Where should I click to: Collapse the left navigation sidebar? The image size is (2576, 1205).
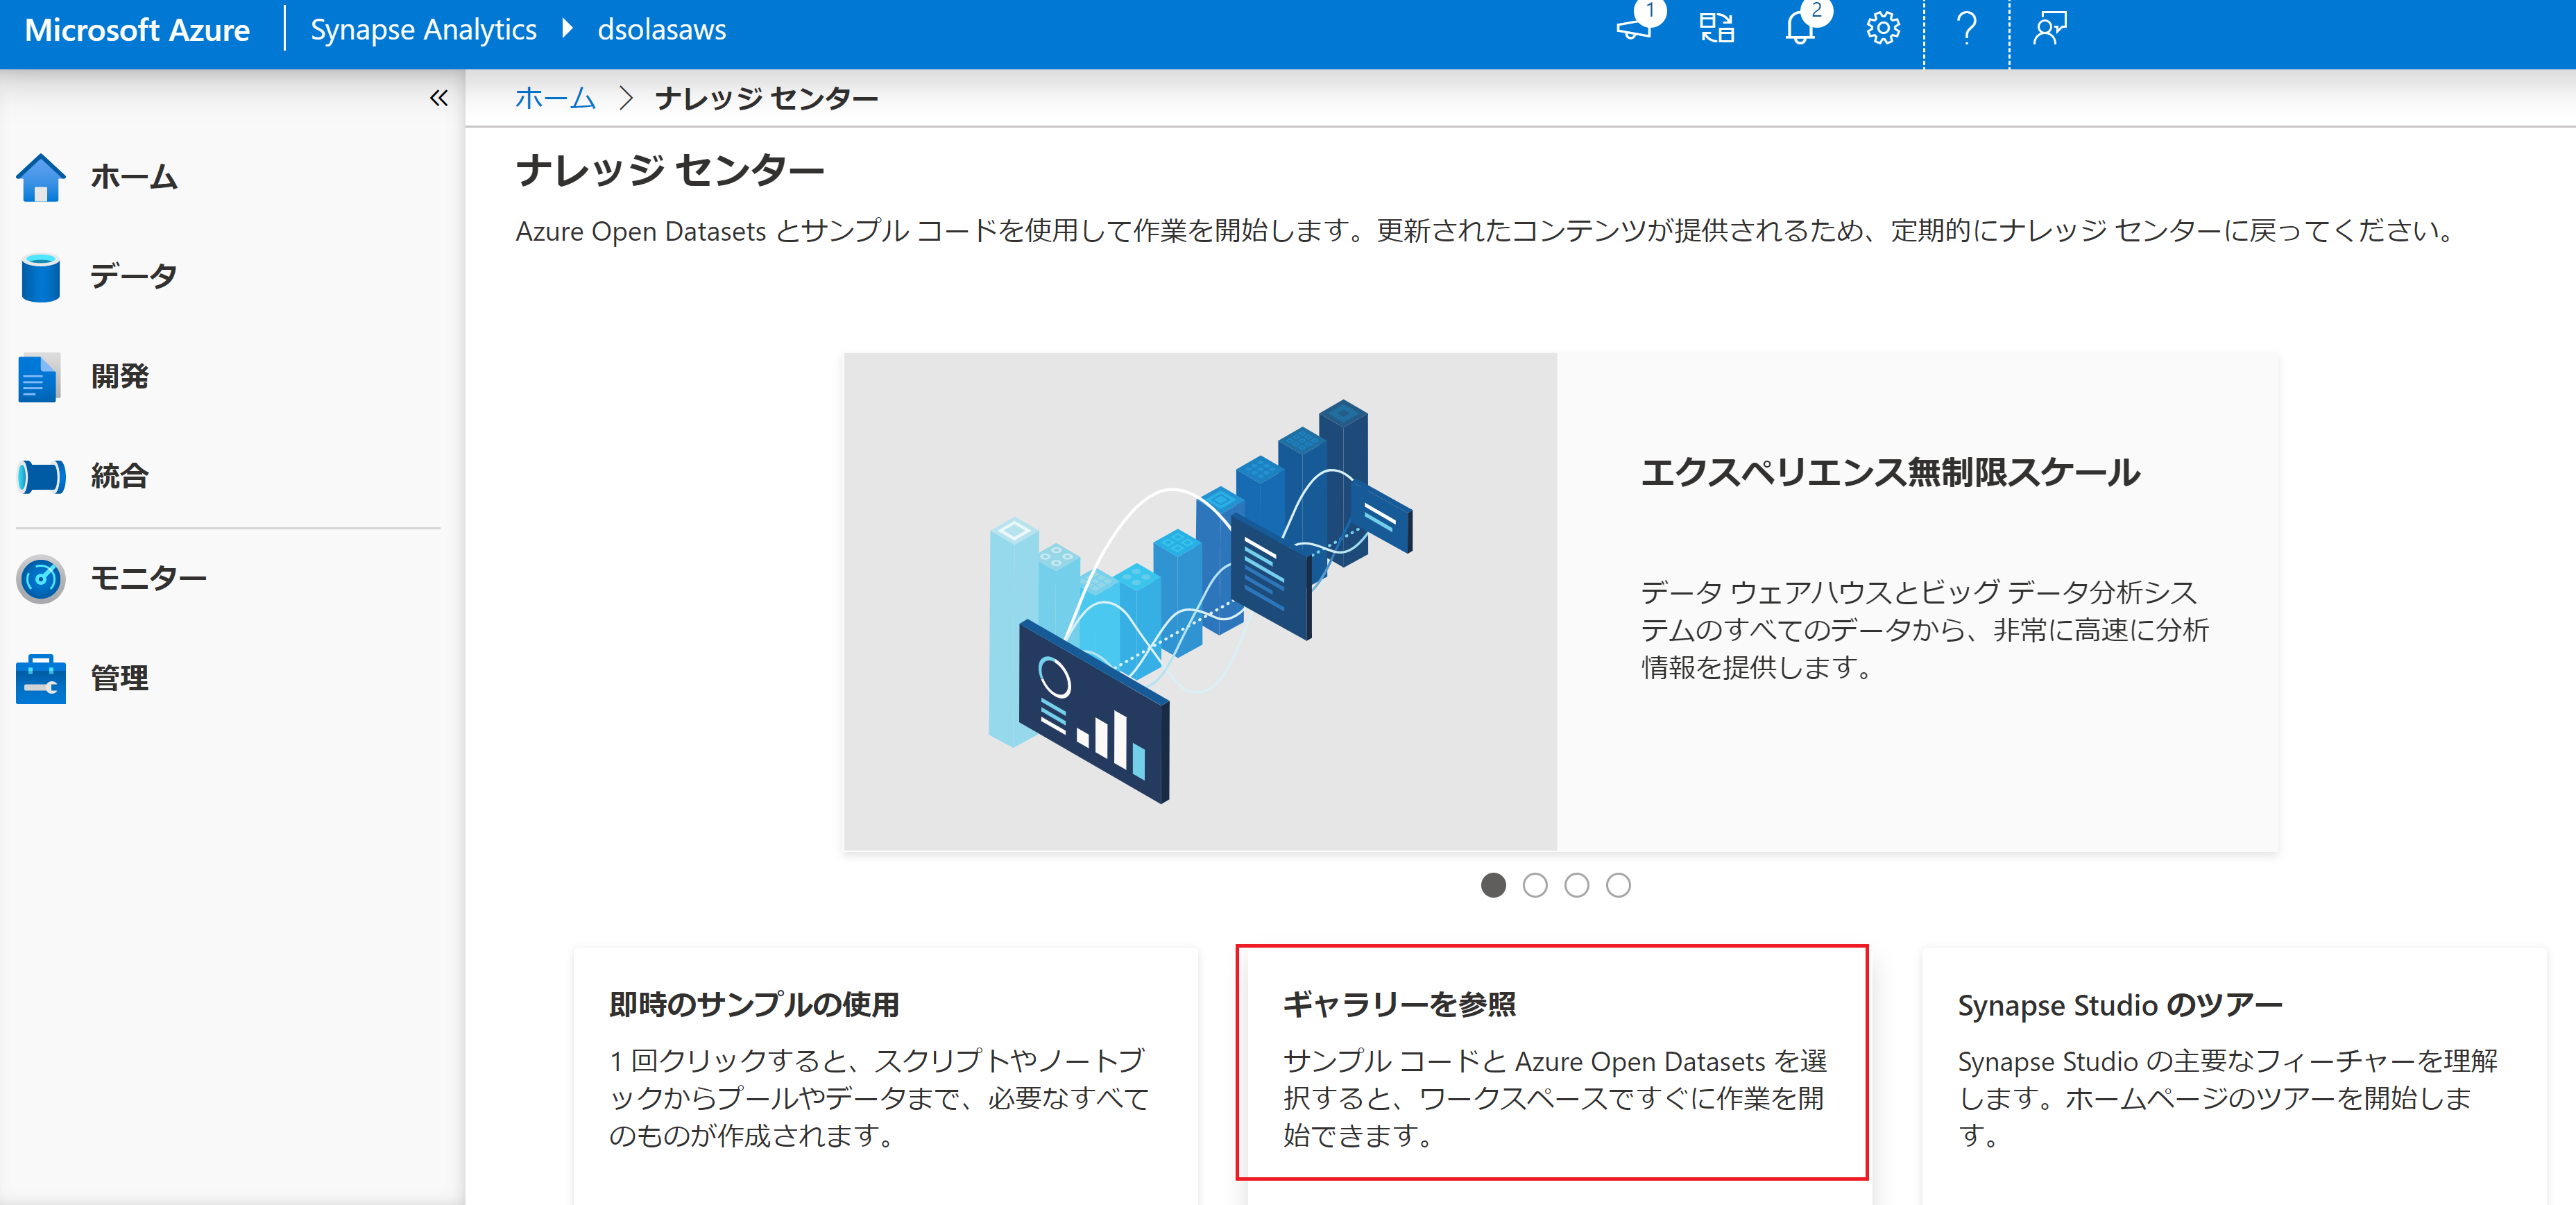(x=438, y=98)
